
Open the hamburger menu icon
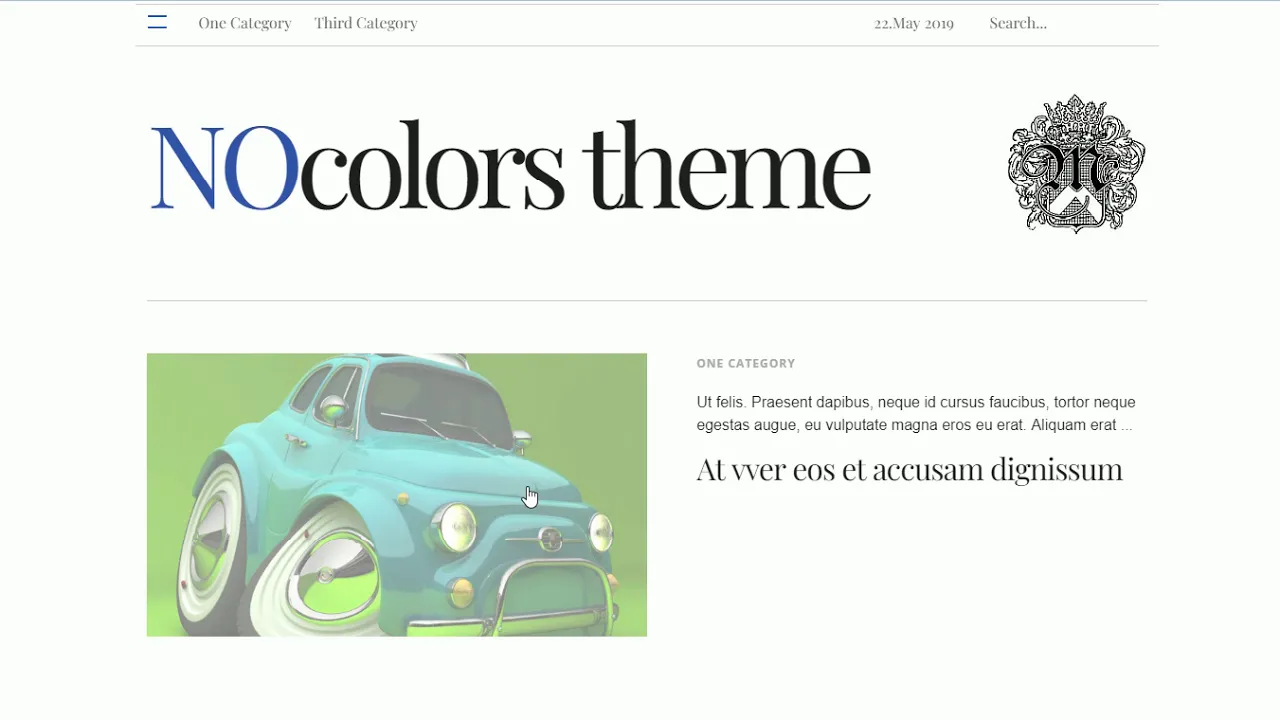click(x=157, y=22)
